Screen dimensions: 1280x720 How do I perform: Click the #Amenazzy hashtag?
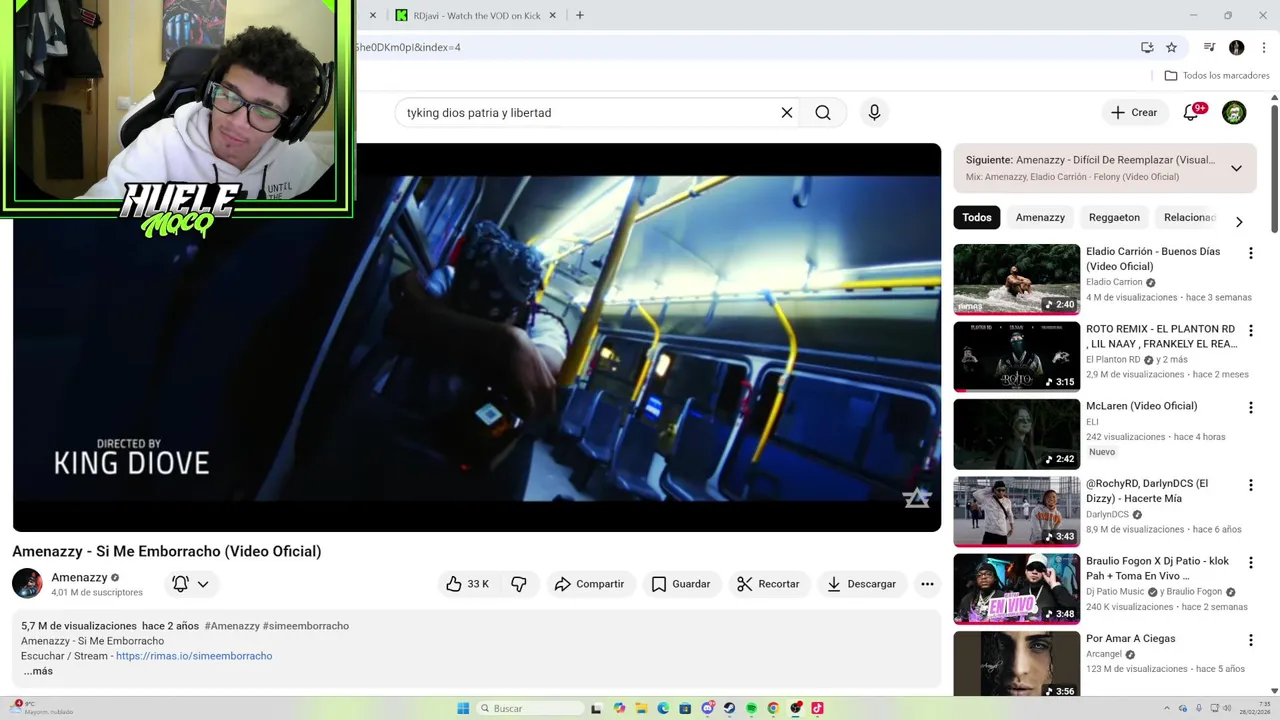[232, 626]
